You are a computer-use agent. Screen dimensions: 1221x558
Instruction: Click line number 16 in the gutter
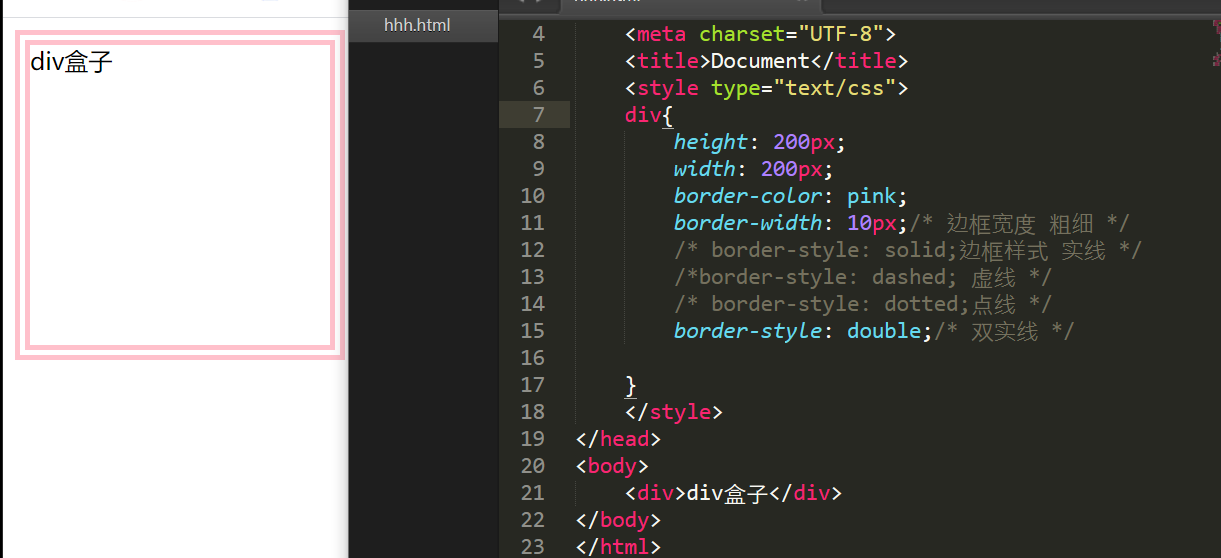coord(533,358)
